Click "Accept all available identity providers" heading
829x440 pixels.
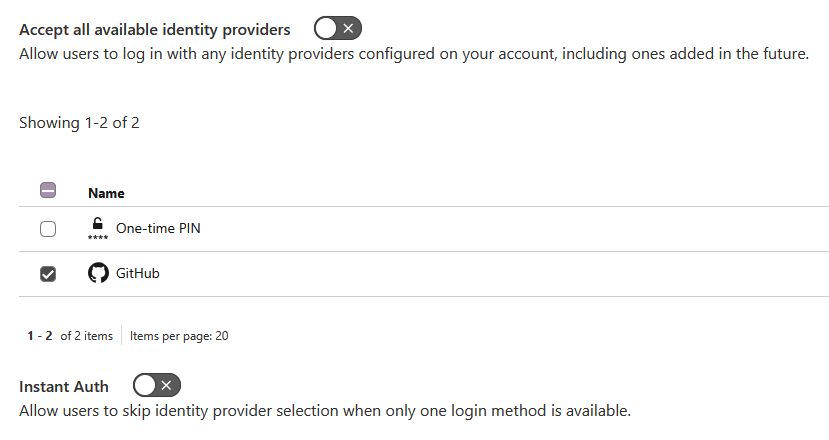click(155, 30)
